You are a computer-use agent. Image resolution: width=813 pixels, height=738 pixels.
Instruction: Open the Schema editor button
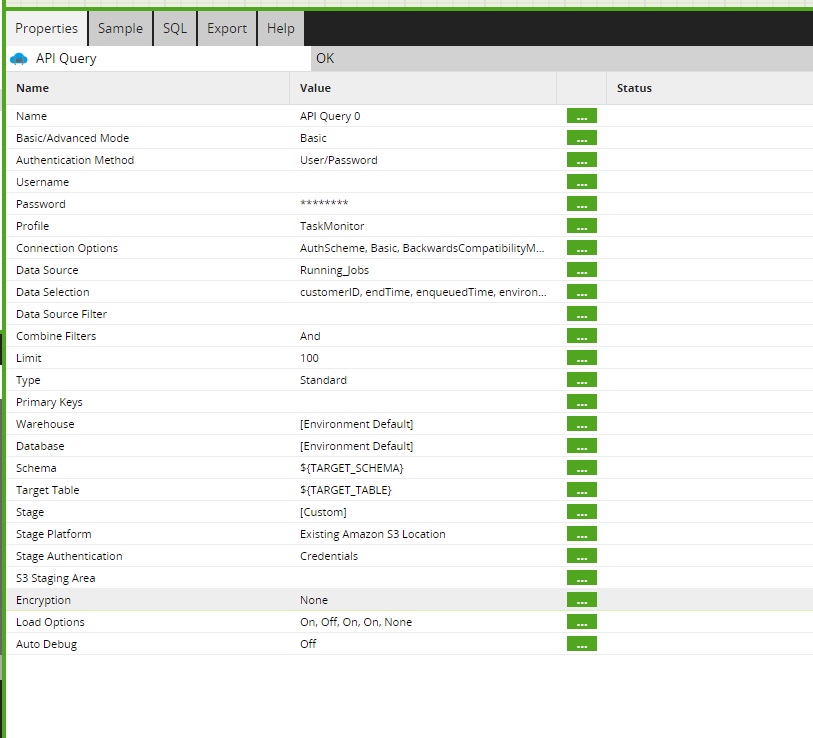(x=581, y=467)
